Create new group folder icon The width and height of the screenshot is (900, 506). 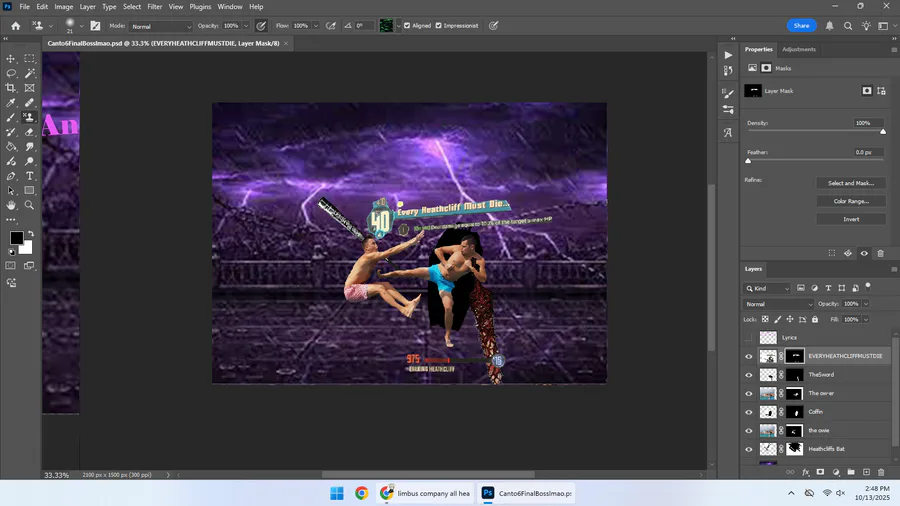(851, 472)
